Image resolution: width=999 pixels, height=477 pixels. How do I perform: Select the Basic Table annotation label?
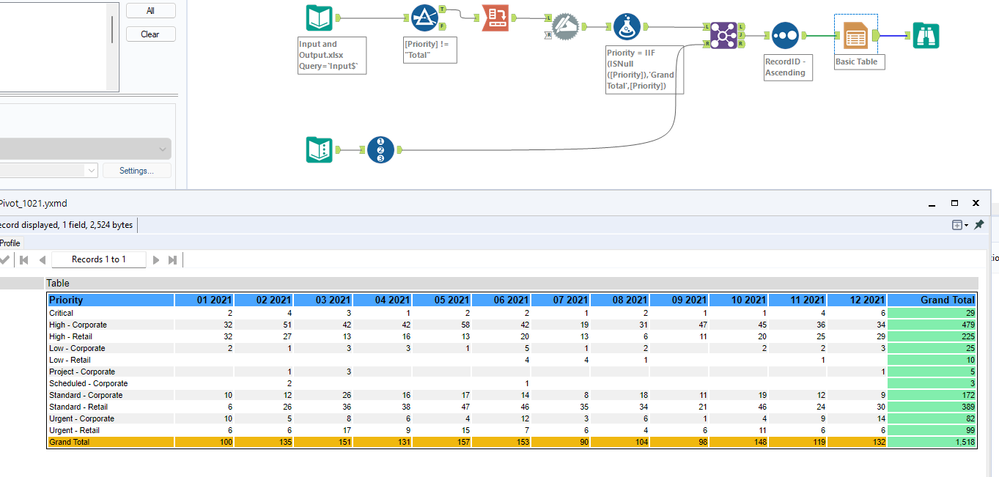coord(859,62)
